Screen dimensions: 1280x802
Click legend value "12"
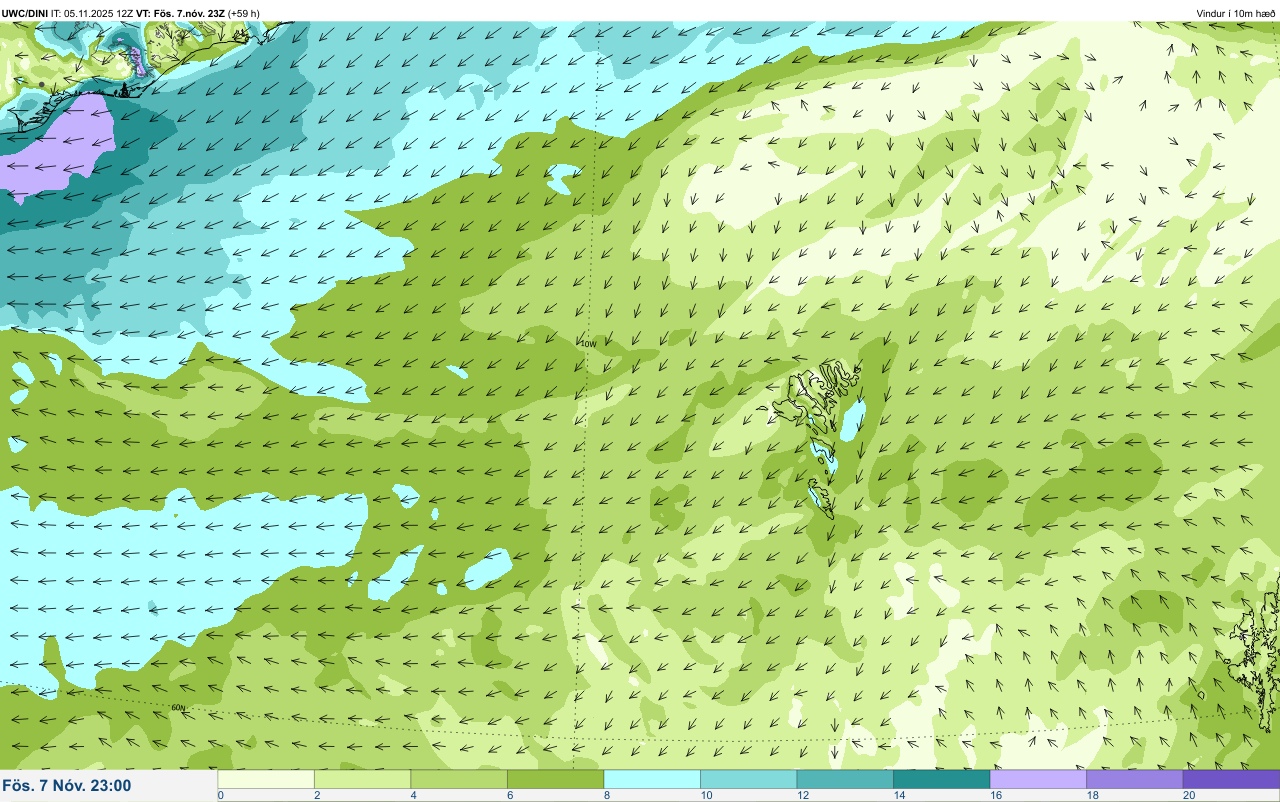tap(802, 795)
